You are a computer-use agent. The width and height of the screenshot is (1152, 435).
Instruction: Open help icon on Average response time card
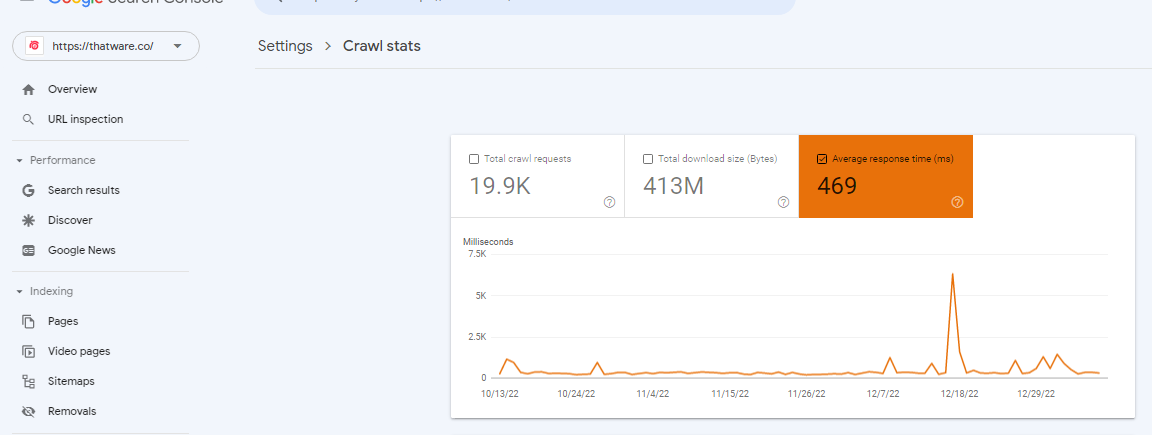pos(957,202)
